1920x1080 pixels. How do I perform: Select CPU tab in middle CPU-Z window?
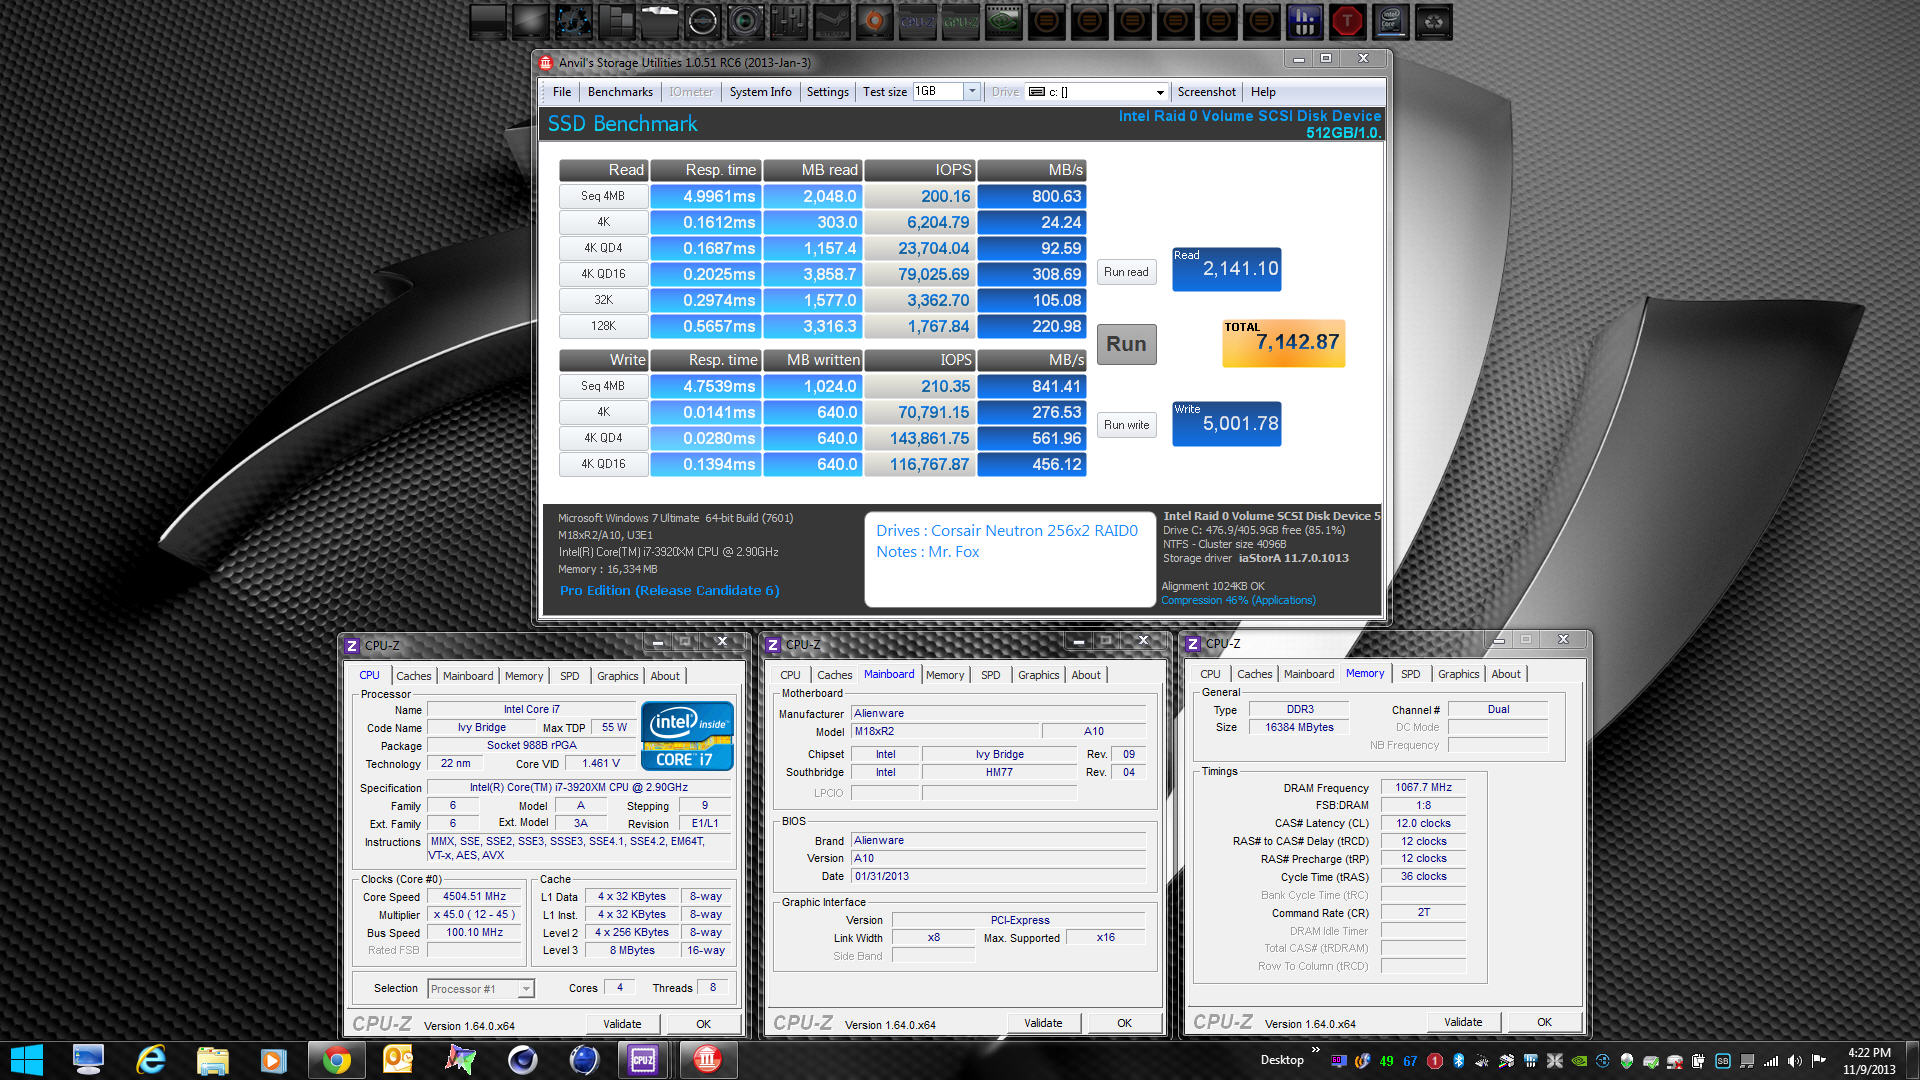tap(790, 675)
